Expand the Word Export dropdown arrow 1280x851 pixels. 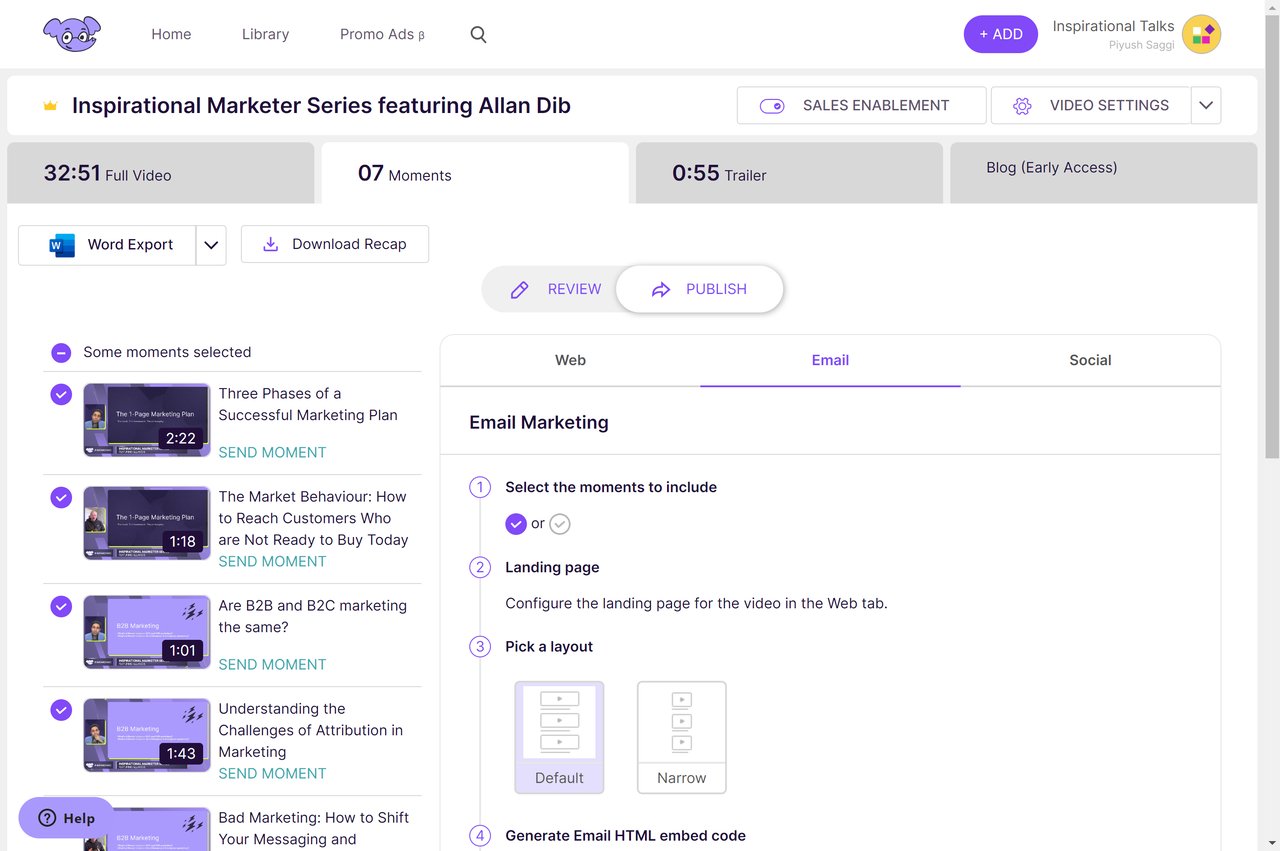coord(211,245)
